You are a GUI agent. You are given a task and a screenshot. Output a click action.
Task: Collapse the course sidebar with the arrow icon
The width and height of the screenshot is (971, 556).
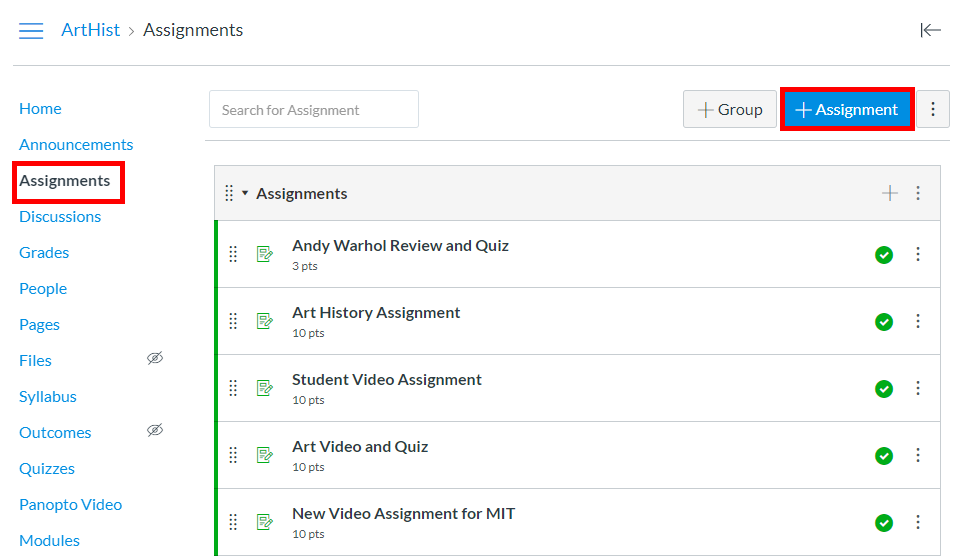click(930, 30)
